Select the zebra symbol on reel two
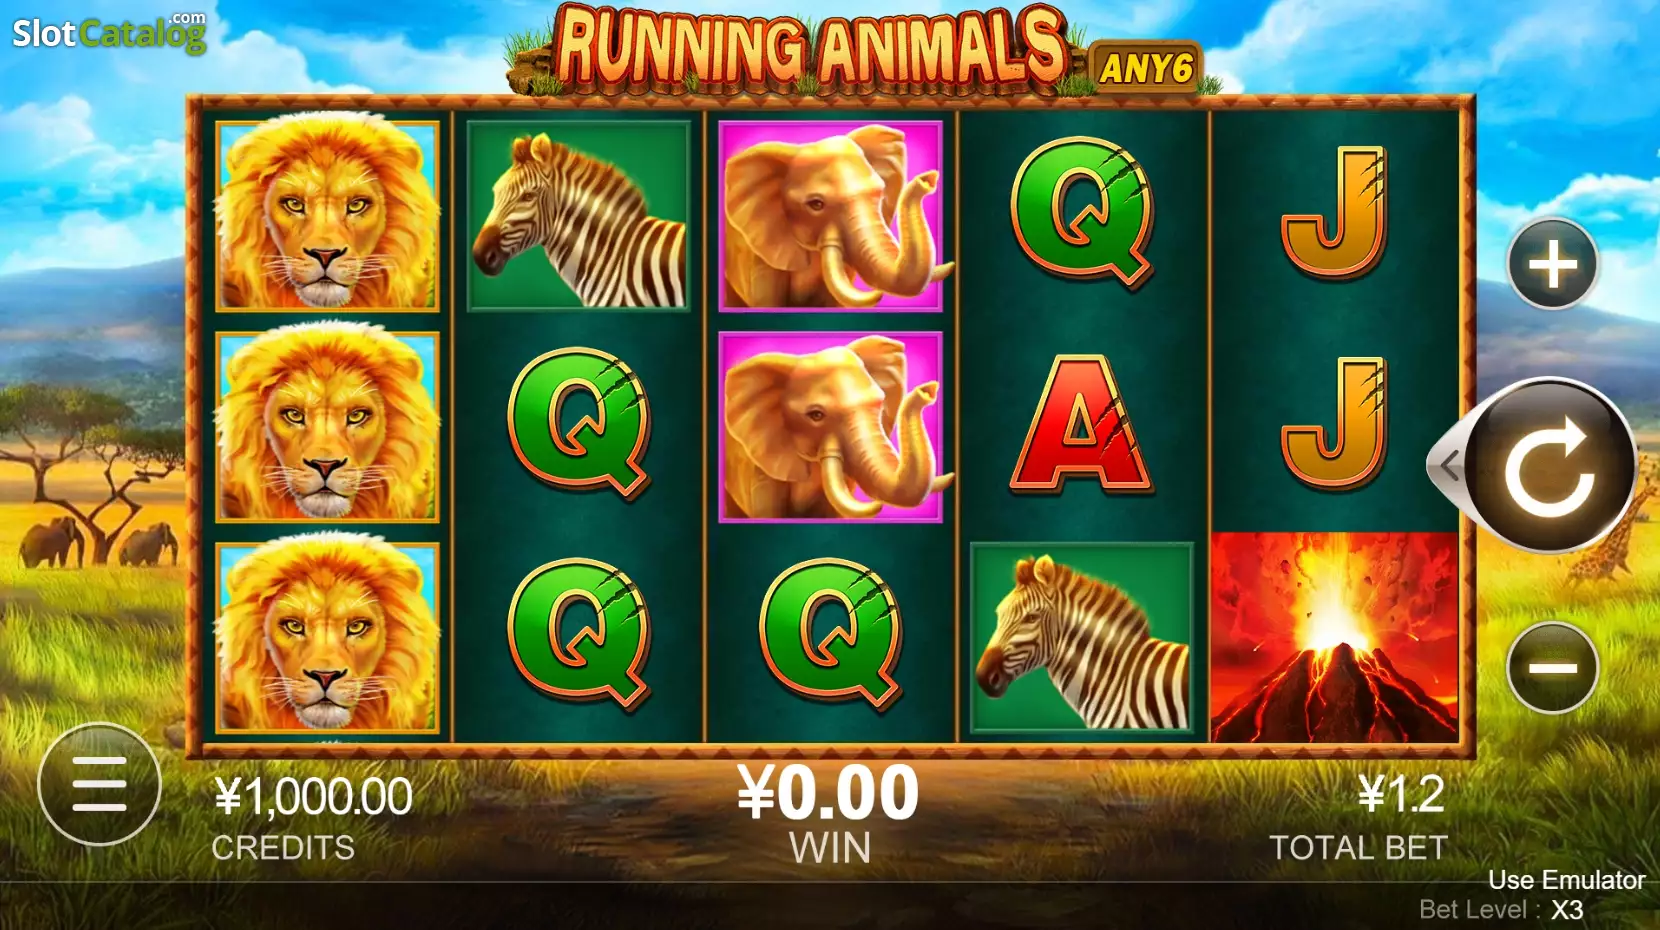The height and width of the screenshot is (930, 1660). pos(579,216)
